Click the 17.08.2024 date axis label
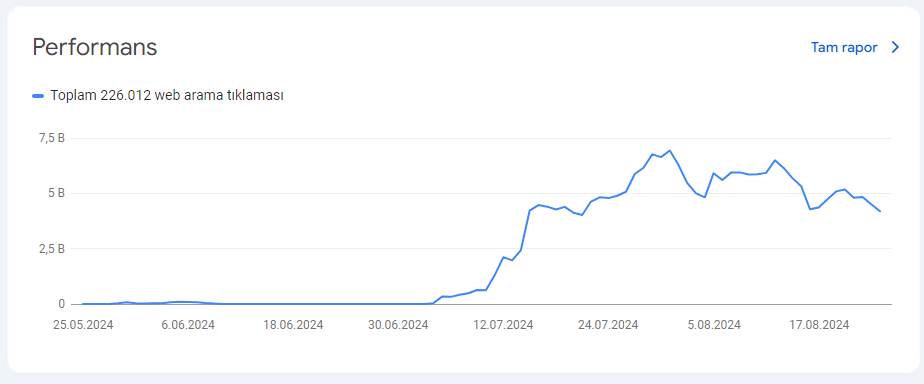This screenshot has width=924, height=384. (819, 325)
